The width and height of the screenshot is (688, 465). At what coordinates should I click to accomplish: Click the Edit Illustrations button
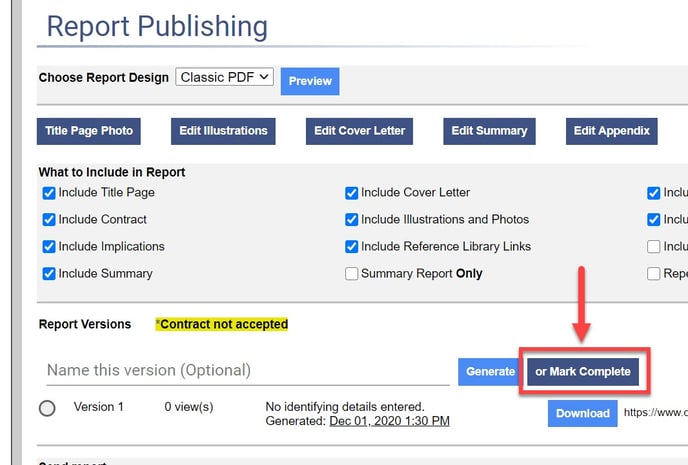[223, 131]
